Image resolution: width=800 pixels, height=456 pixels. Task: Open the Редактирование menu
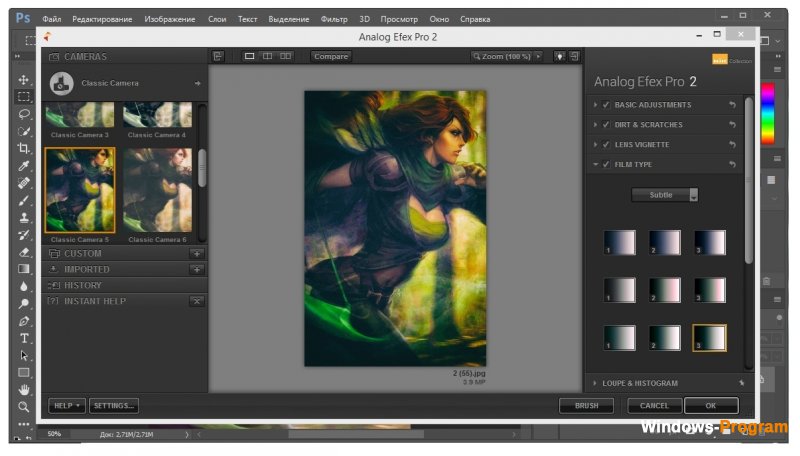(x=102, y=19)
